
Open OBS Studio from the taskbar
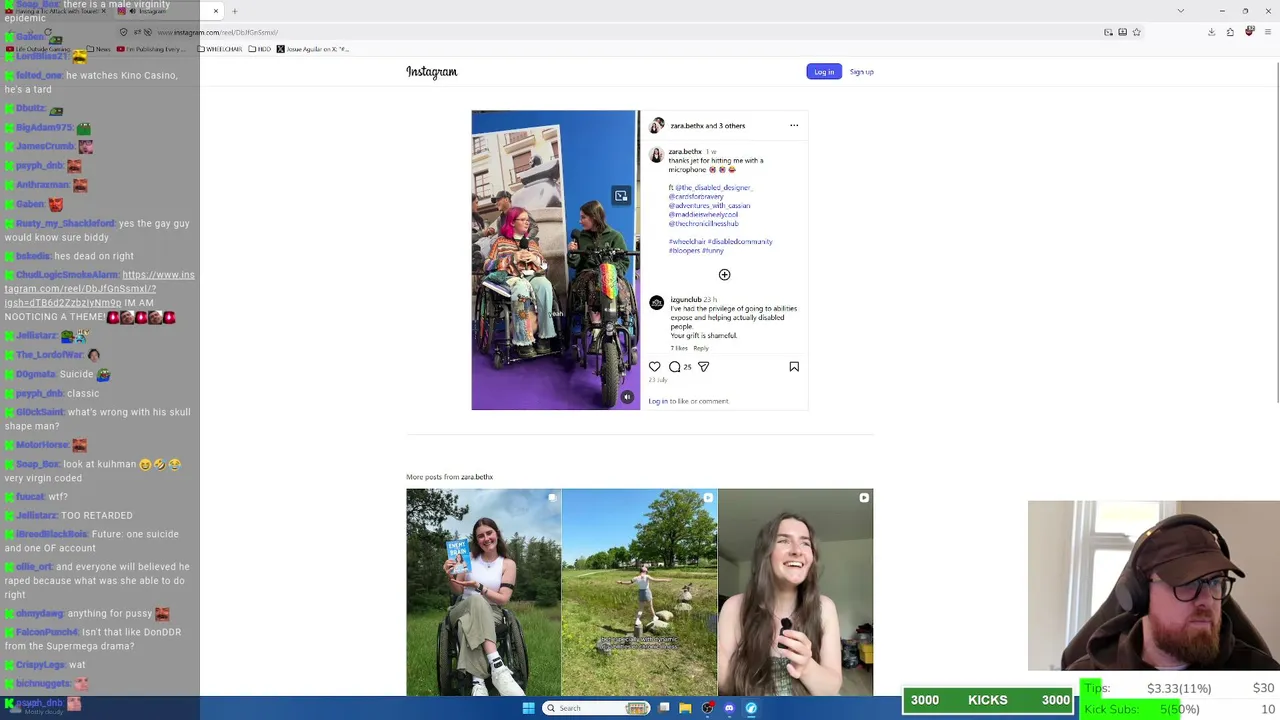pos(707,708)
